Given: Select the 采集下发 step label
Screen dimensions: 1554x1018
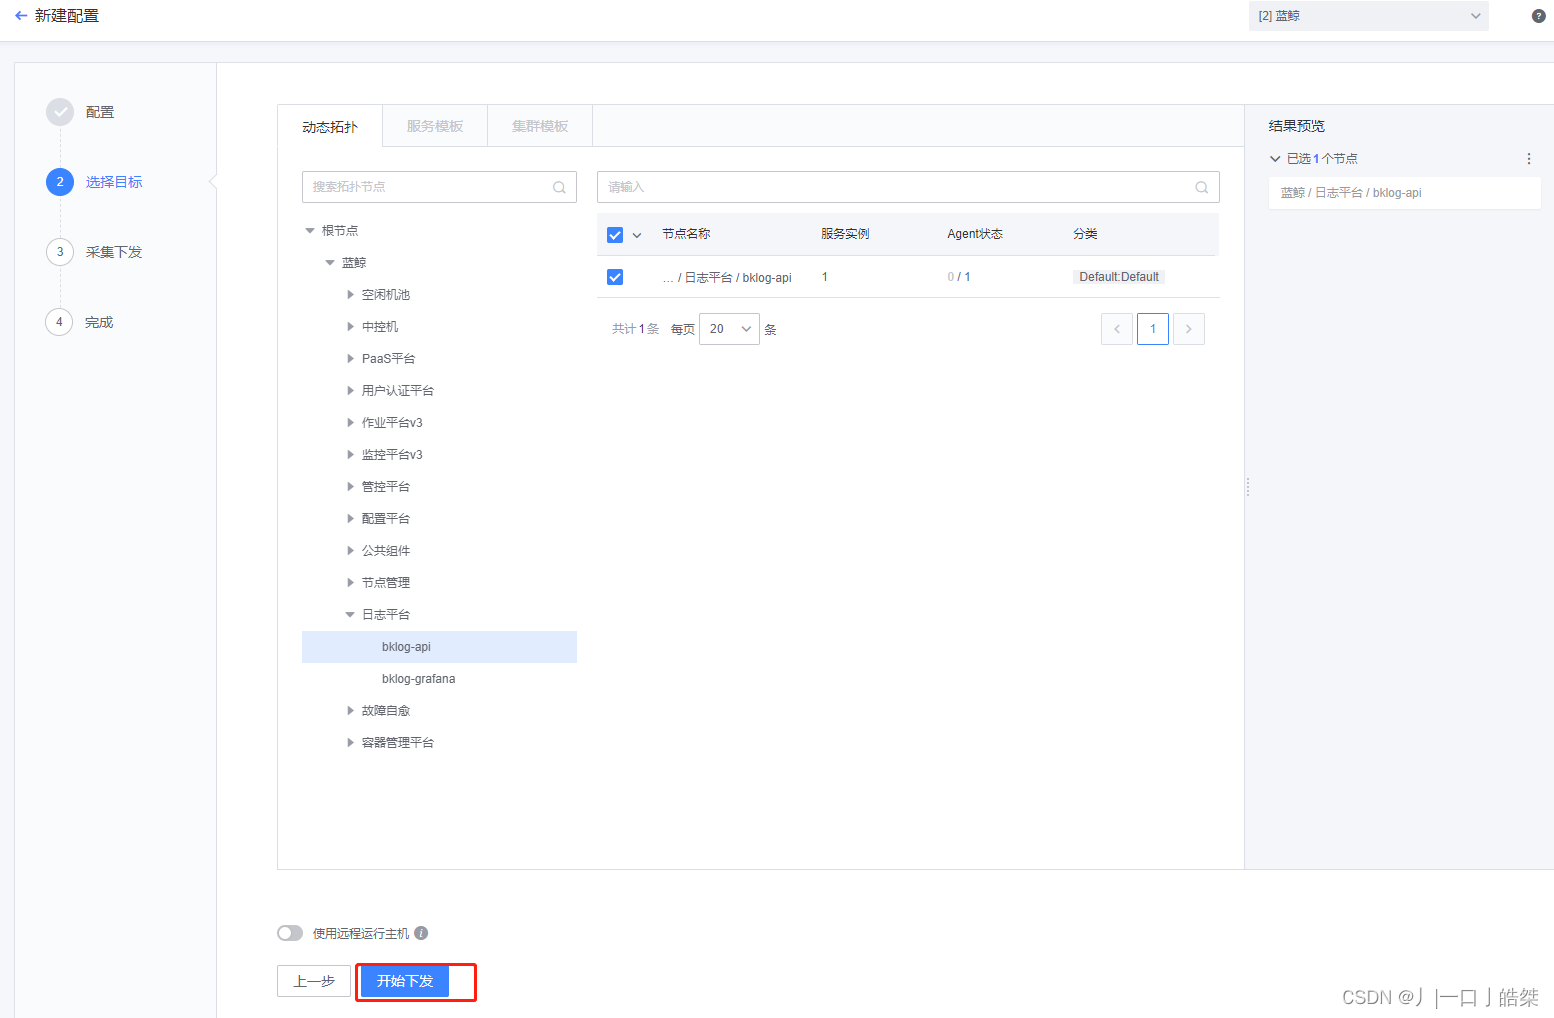Looking at the screenshot, I should pos(114,252).
